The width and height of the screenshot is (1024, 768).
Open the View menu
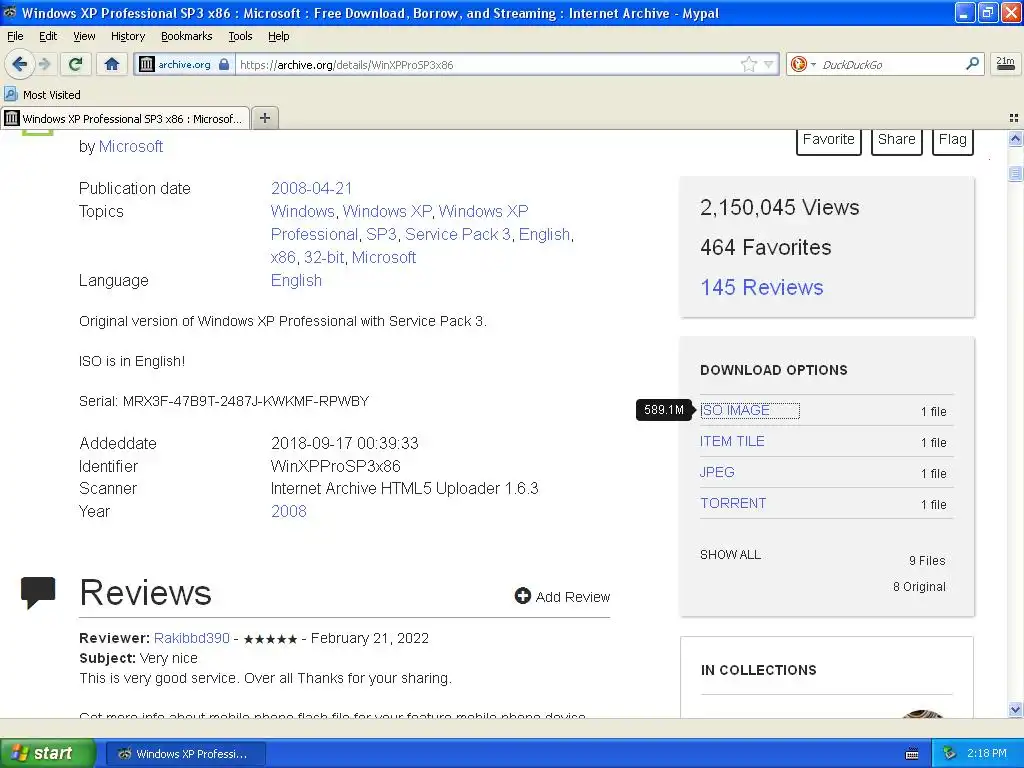coord(84,36)
